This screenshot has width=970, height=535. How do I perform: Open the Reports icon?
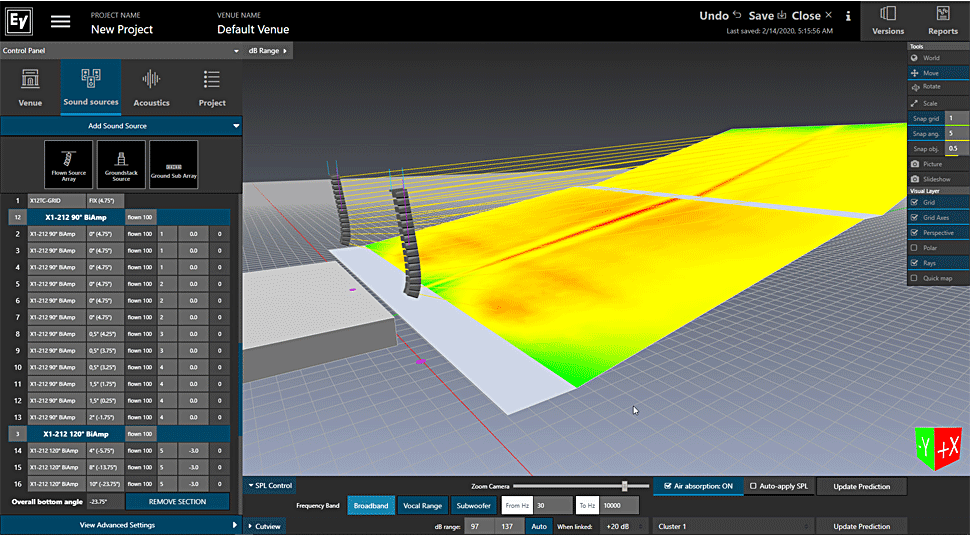tap(942, 20)
